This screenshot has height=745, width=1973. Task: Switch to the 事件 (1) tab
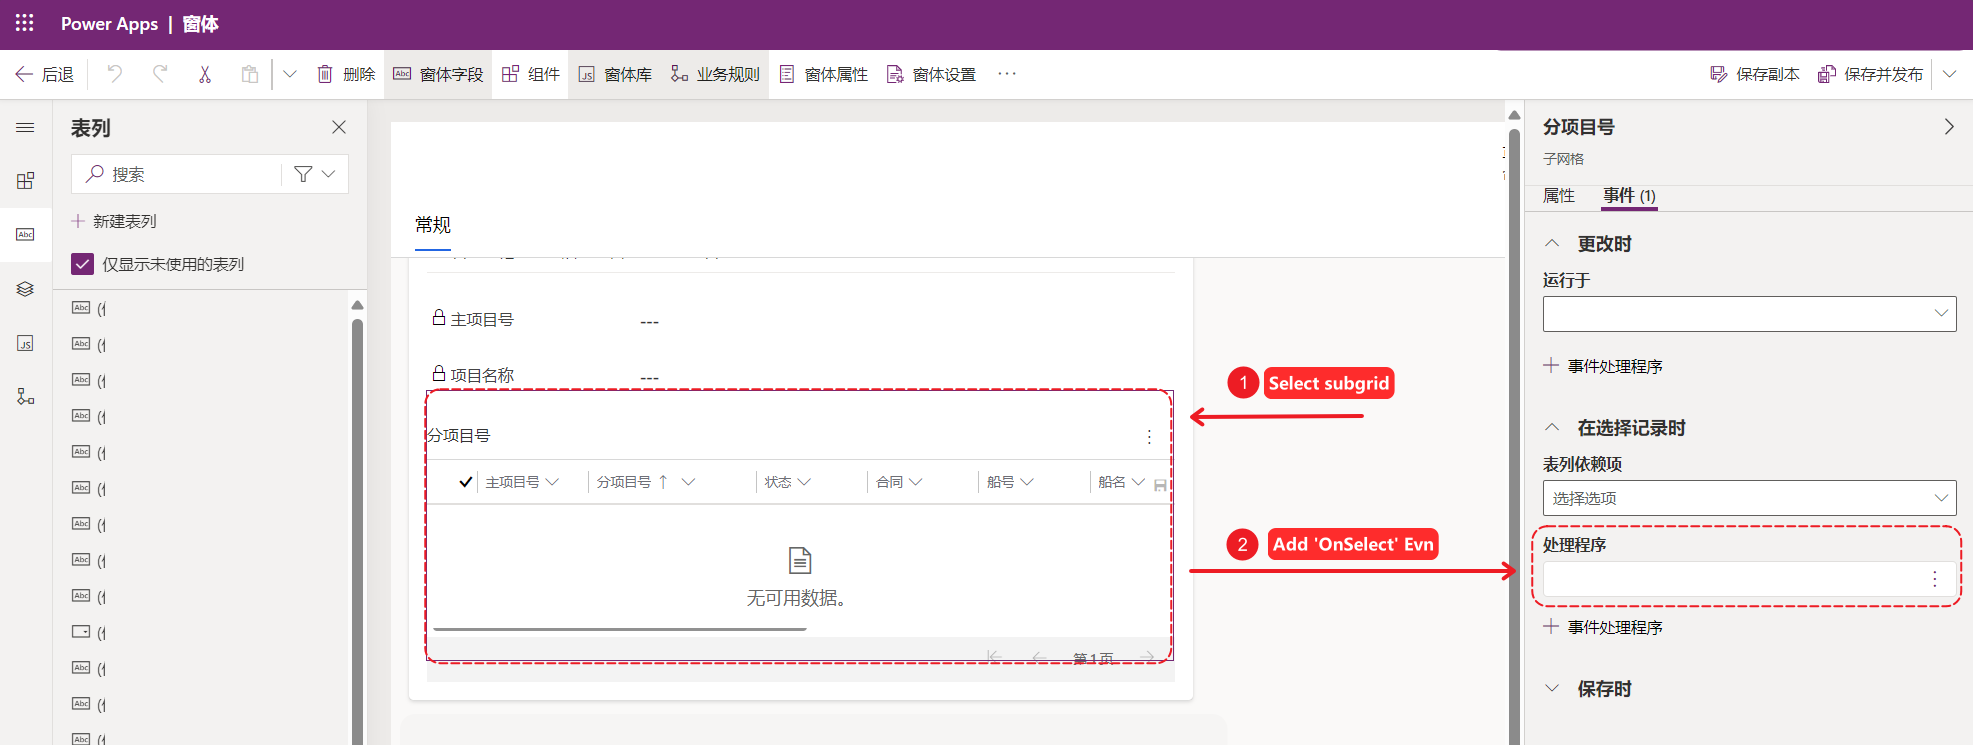[1629, 196]
